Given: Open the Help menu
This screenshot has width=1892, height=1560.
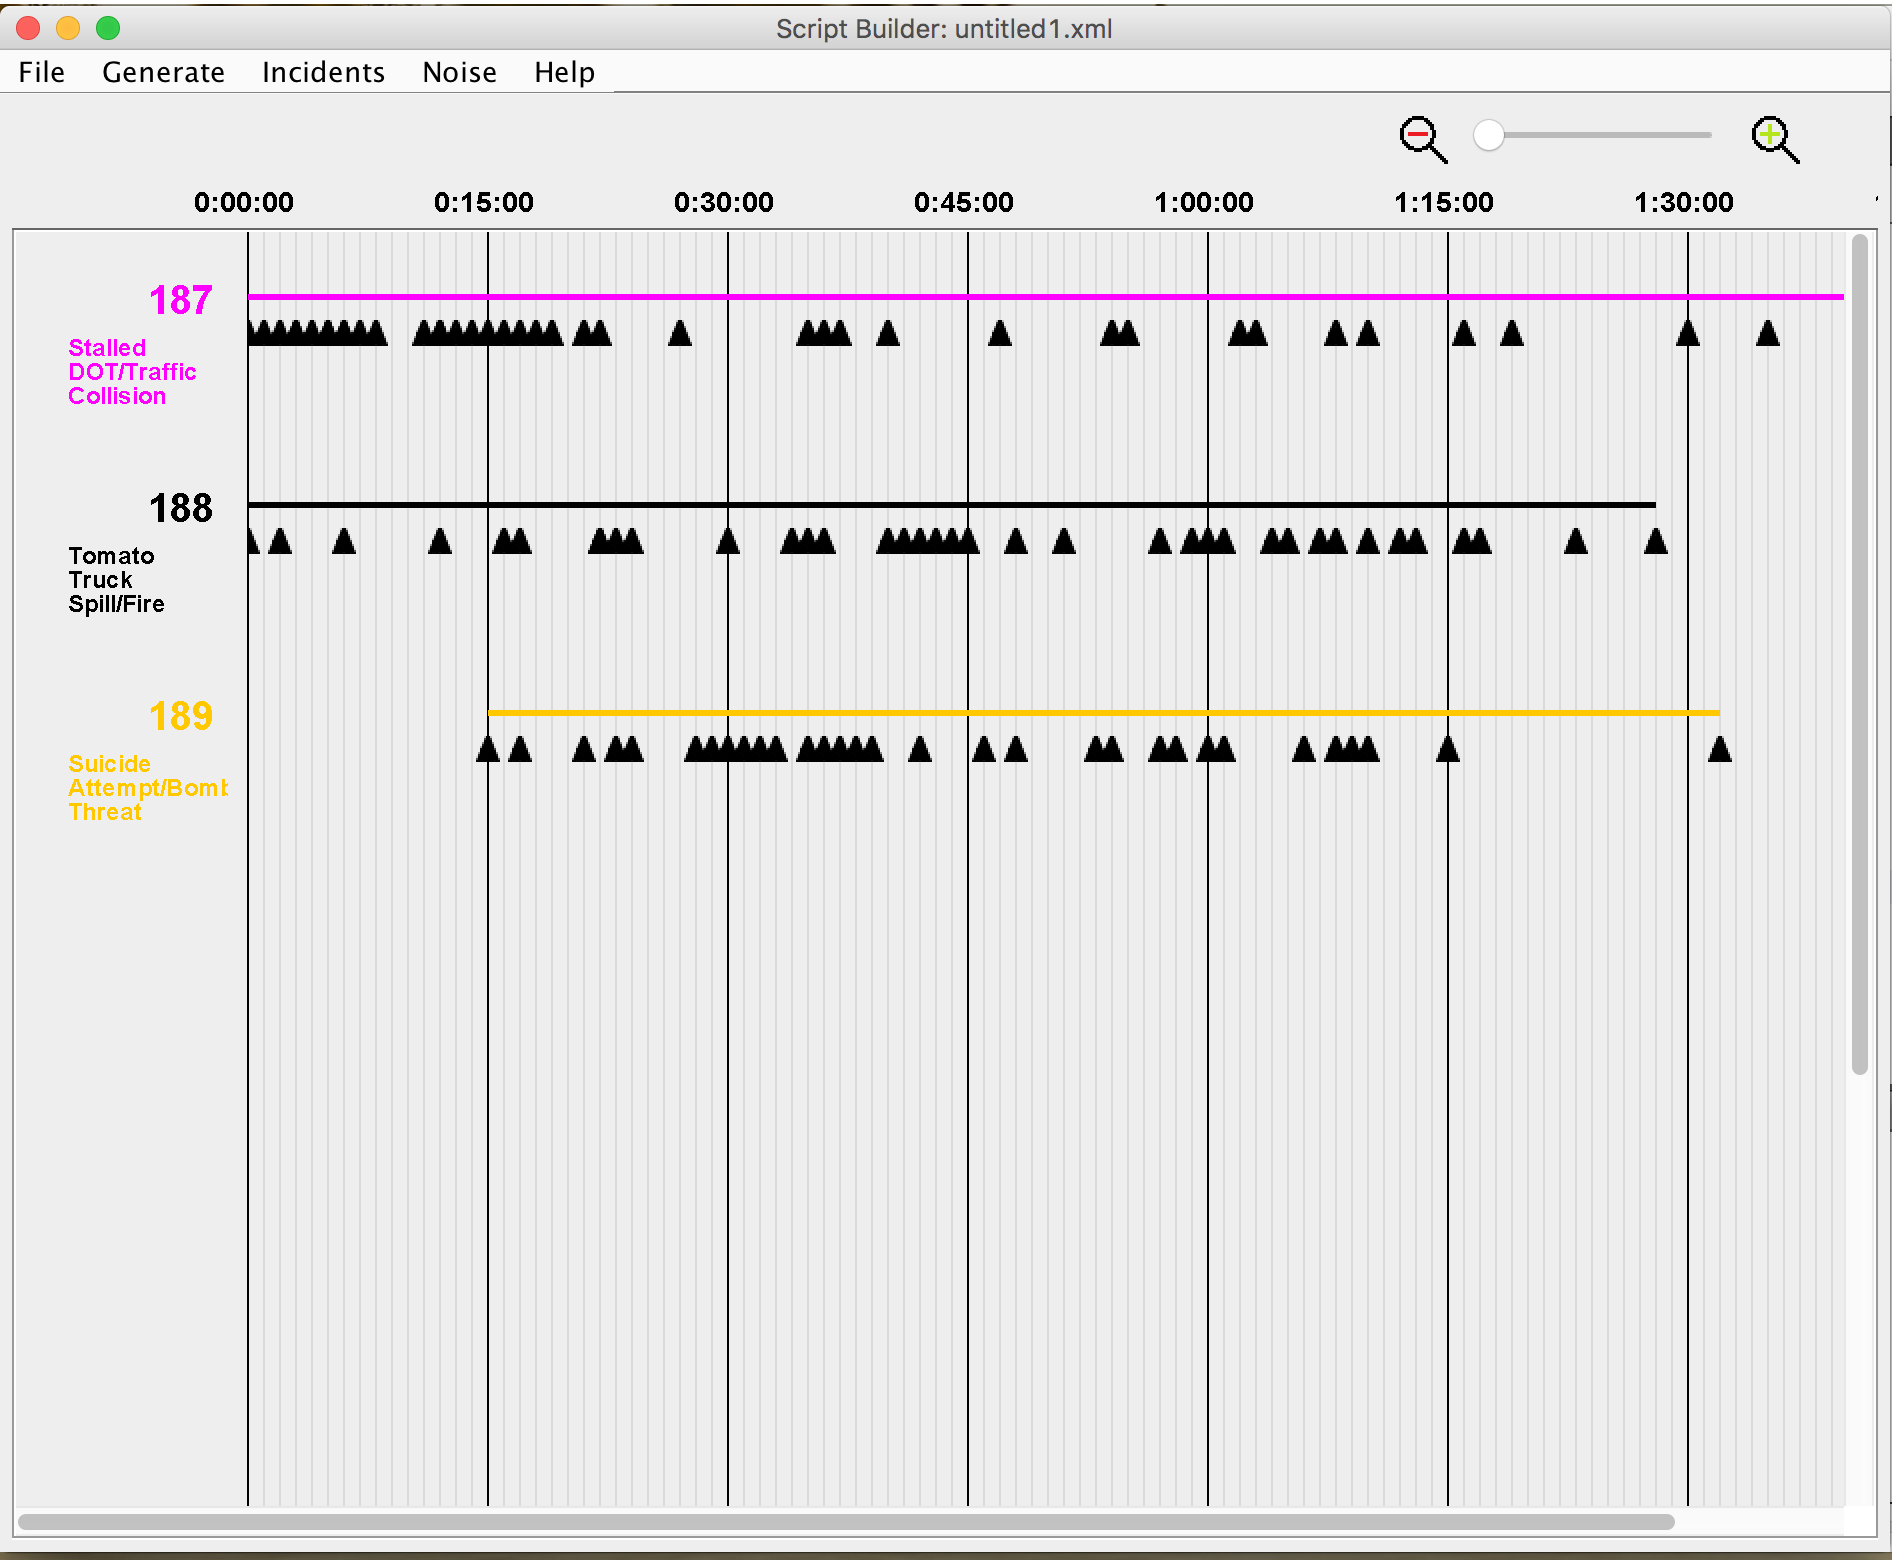Looking at the screenshot, I should [x=564, y=72].
